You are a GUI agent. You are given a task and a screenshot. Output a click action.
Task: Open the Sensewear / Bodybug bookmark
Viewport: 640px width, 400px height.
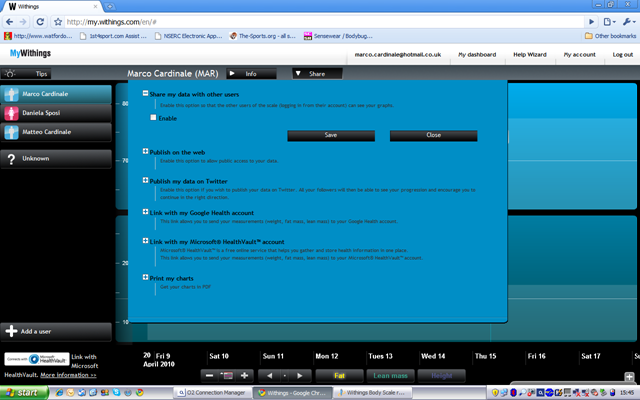(338, 36)
